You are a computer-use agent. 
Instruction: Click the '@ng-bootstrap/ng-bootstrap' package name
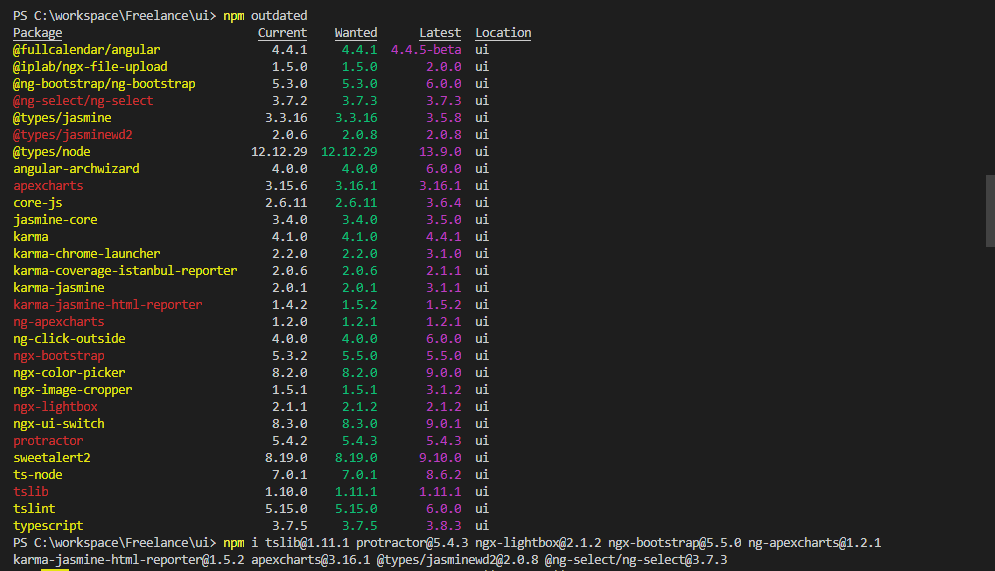[x=104, y=84]
